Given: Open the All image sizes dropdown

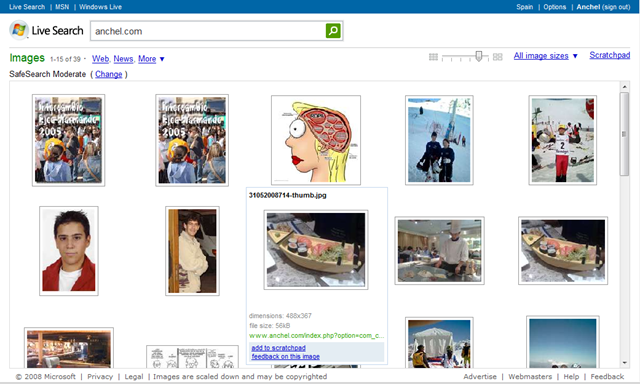Looking at the screenshot, I should click(x=545, y=56).
